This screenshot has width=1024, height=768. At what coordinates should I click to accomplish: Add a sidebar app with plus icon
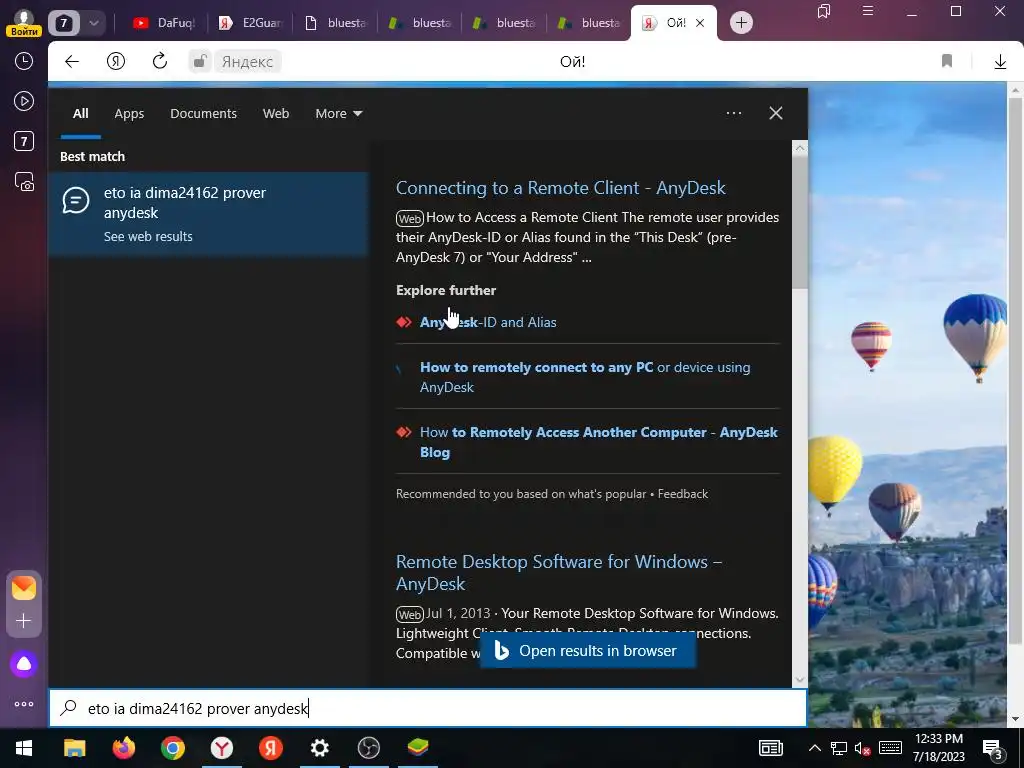(24, 620)
